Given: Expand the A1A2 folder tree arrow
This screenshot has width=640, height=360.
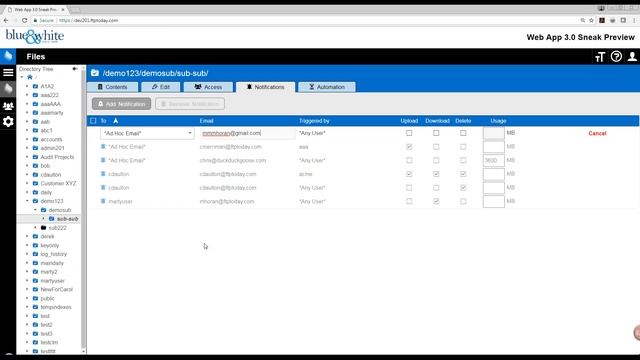Looking at the screenshot, I should (x=27, y=86).
